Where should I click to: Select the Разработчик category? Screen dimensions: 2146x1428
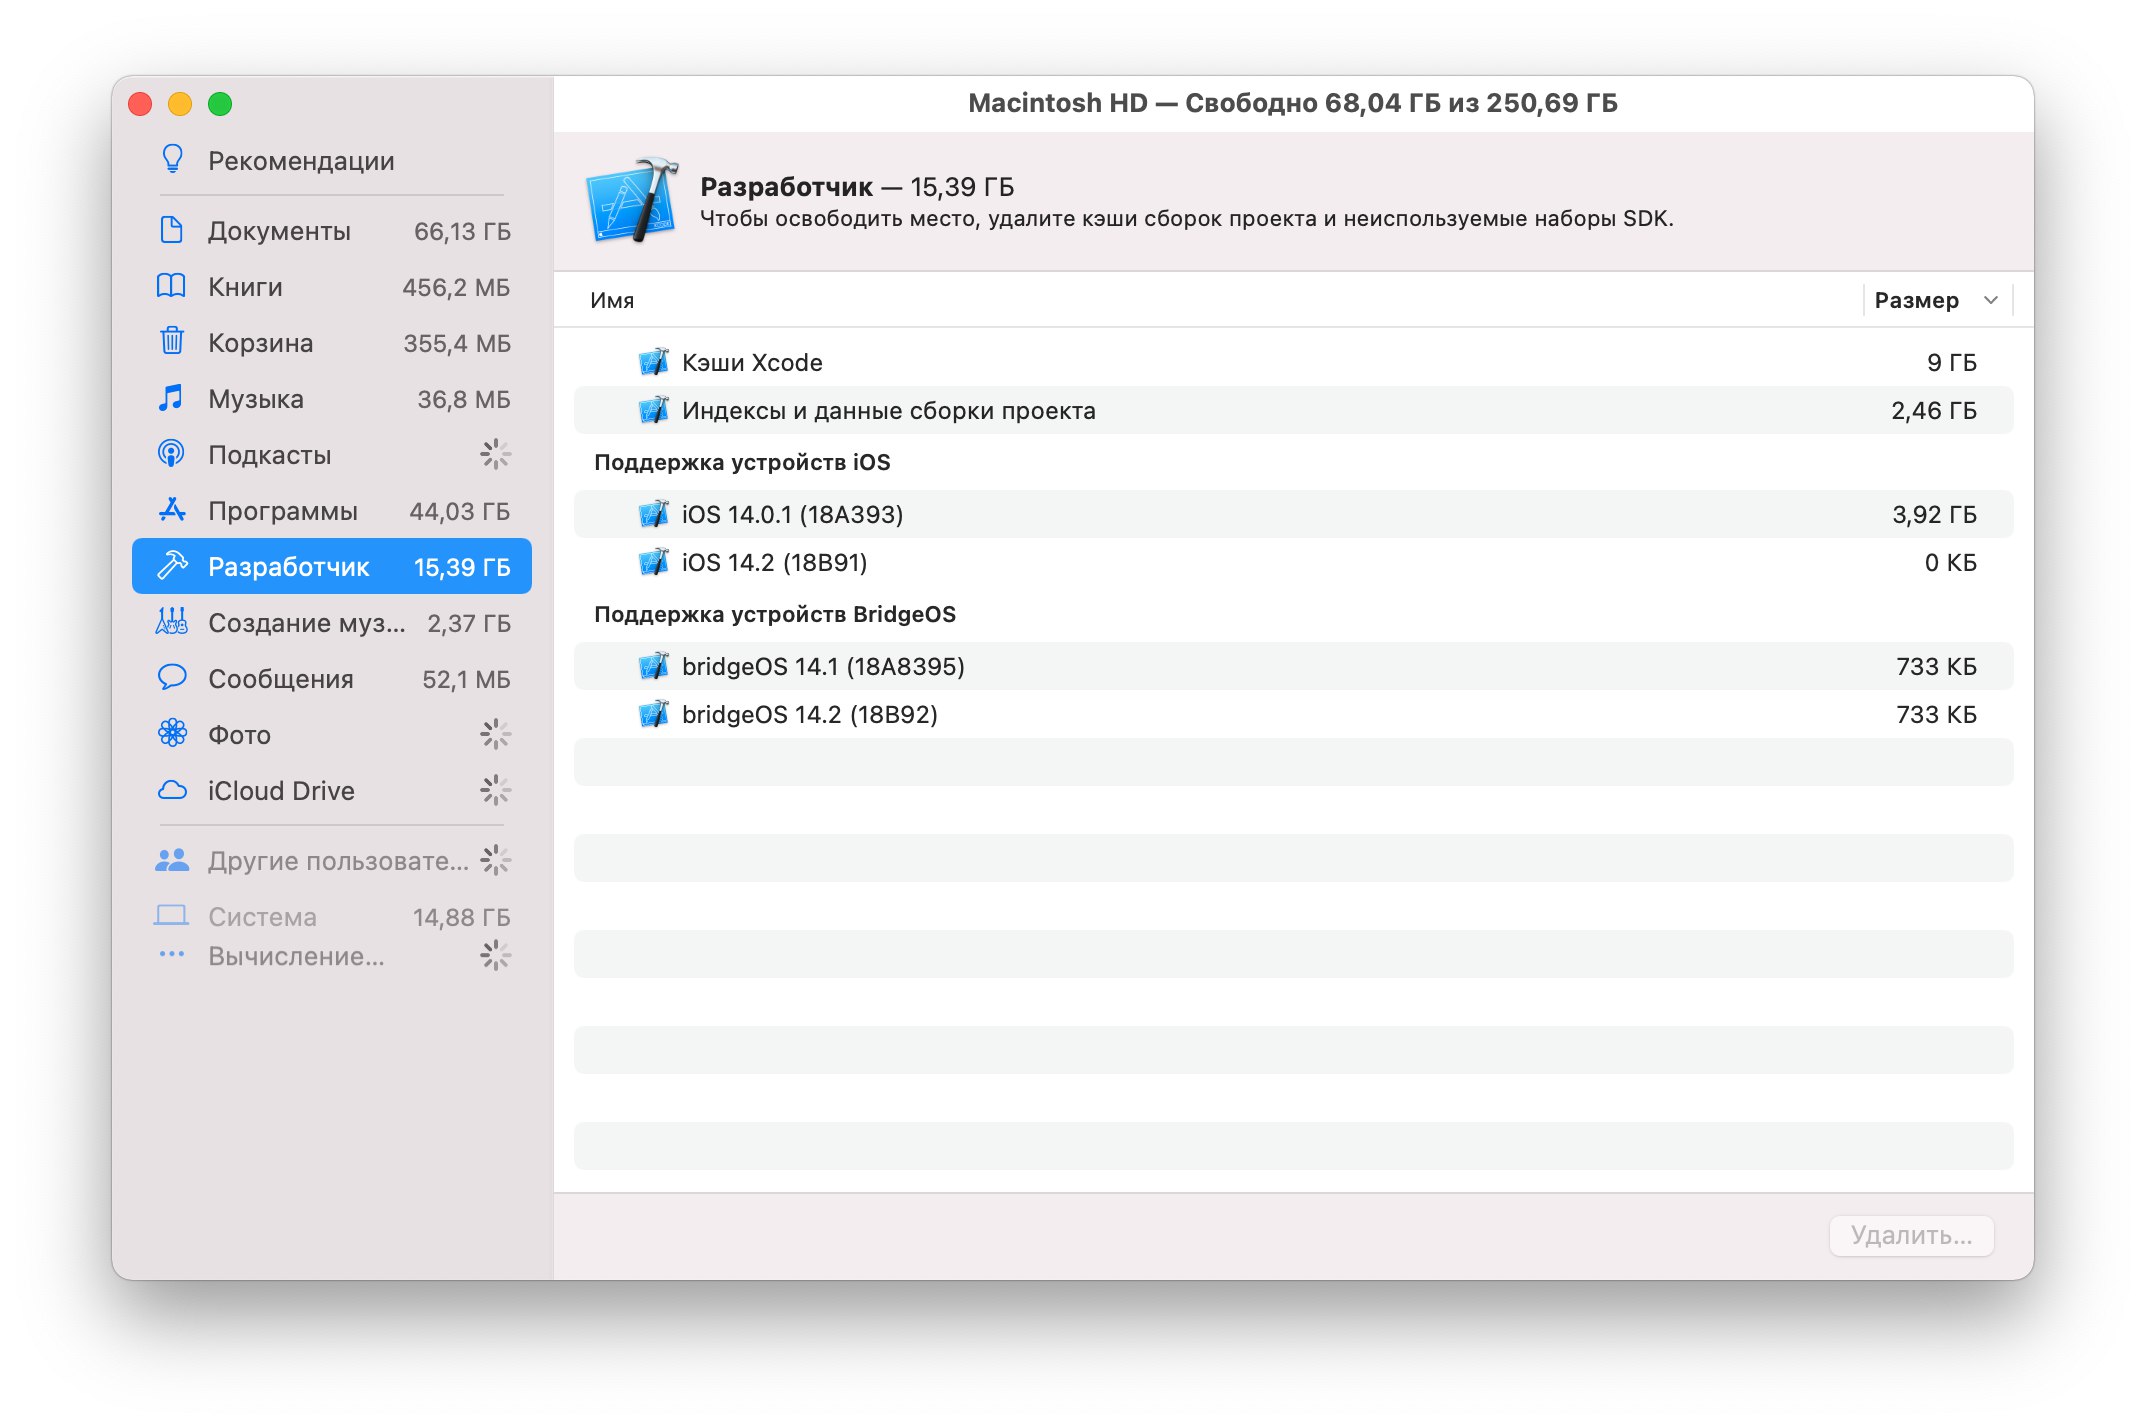331,566
